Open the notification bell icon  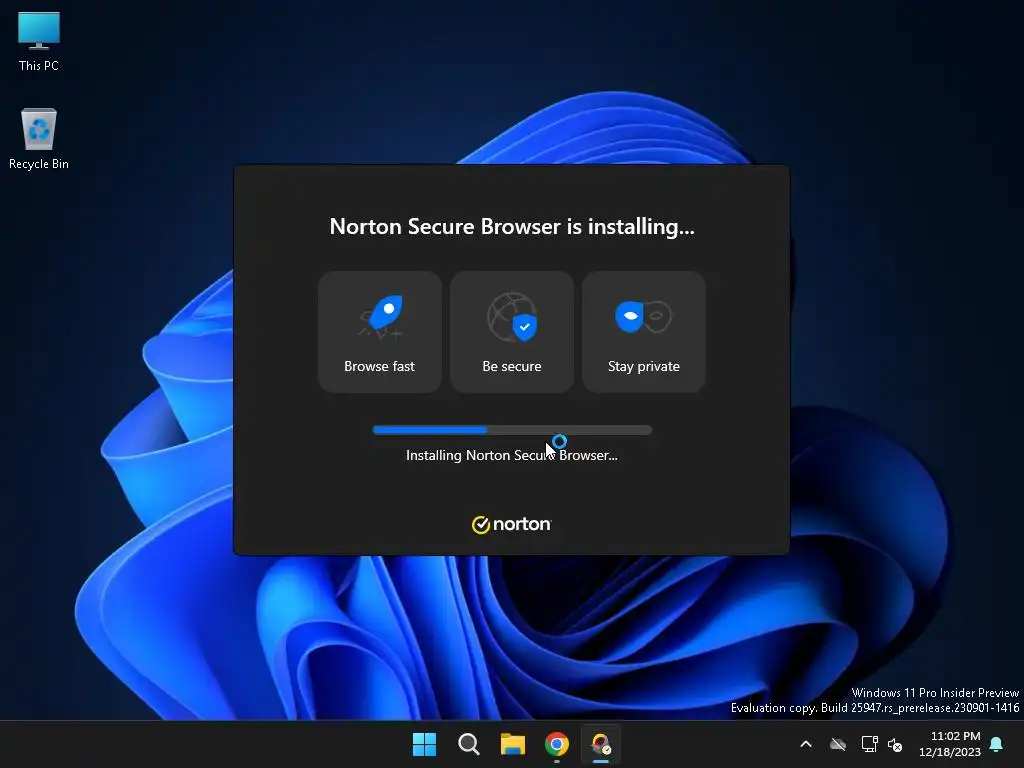[x=997, y=744]
